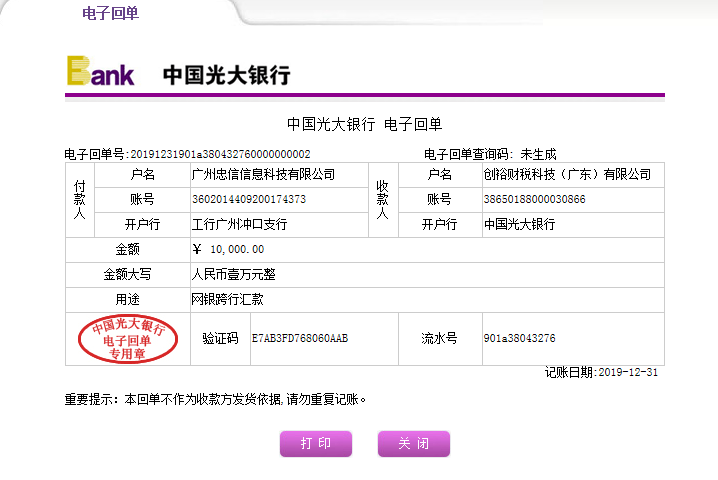Screen dimensions: 718x480
Task: Click the 打印 print button
Action: pyautogui.click(x=316, y=443)
